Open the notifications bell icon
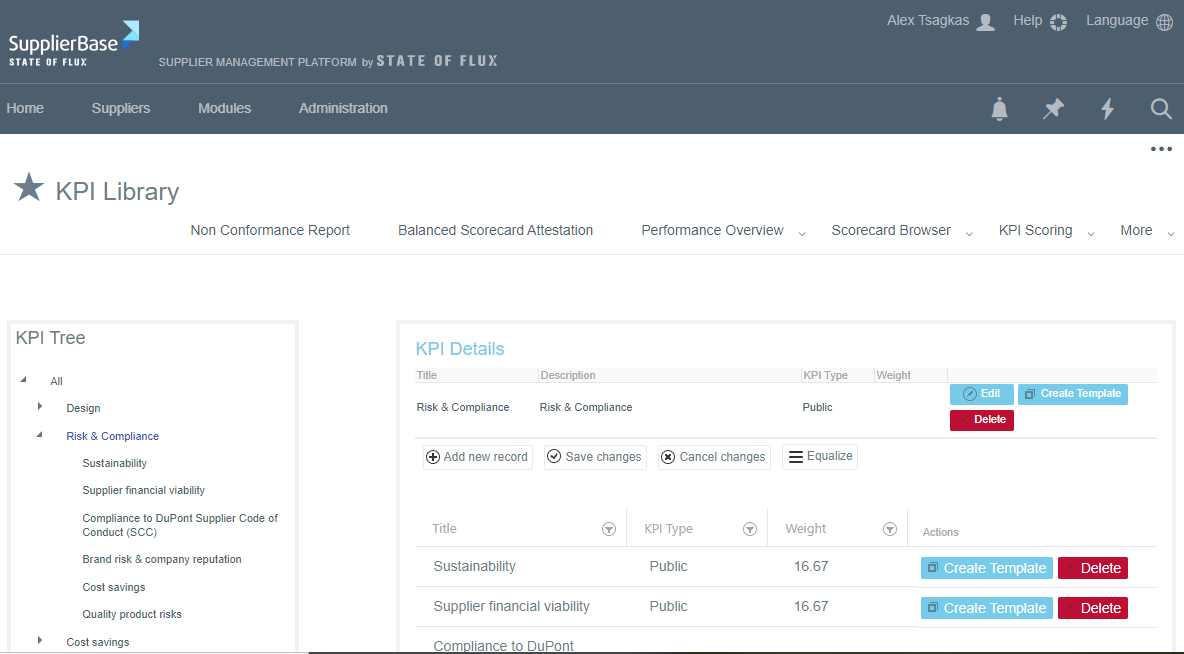1184x654 pixels. tap(999, 109)
